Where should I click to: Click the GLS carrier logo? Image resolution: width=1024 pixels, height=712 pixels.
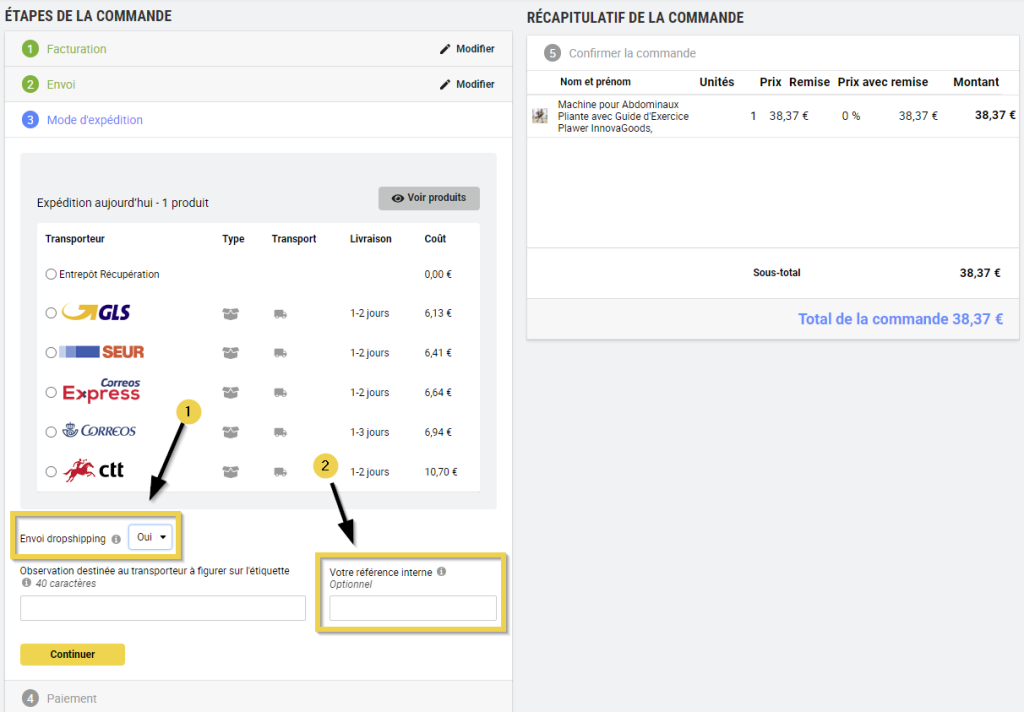(x=96, y=313)
